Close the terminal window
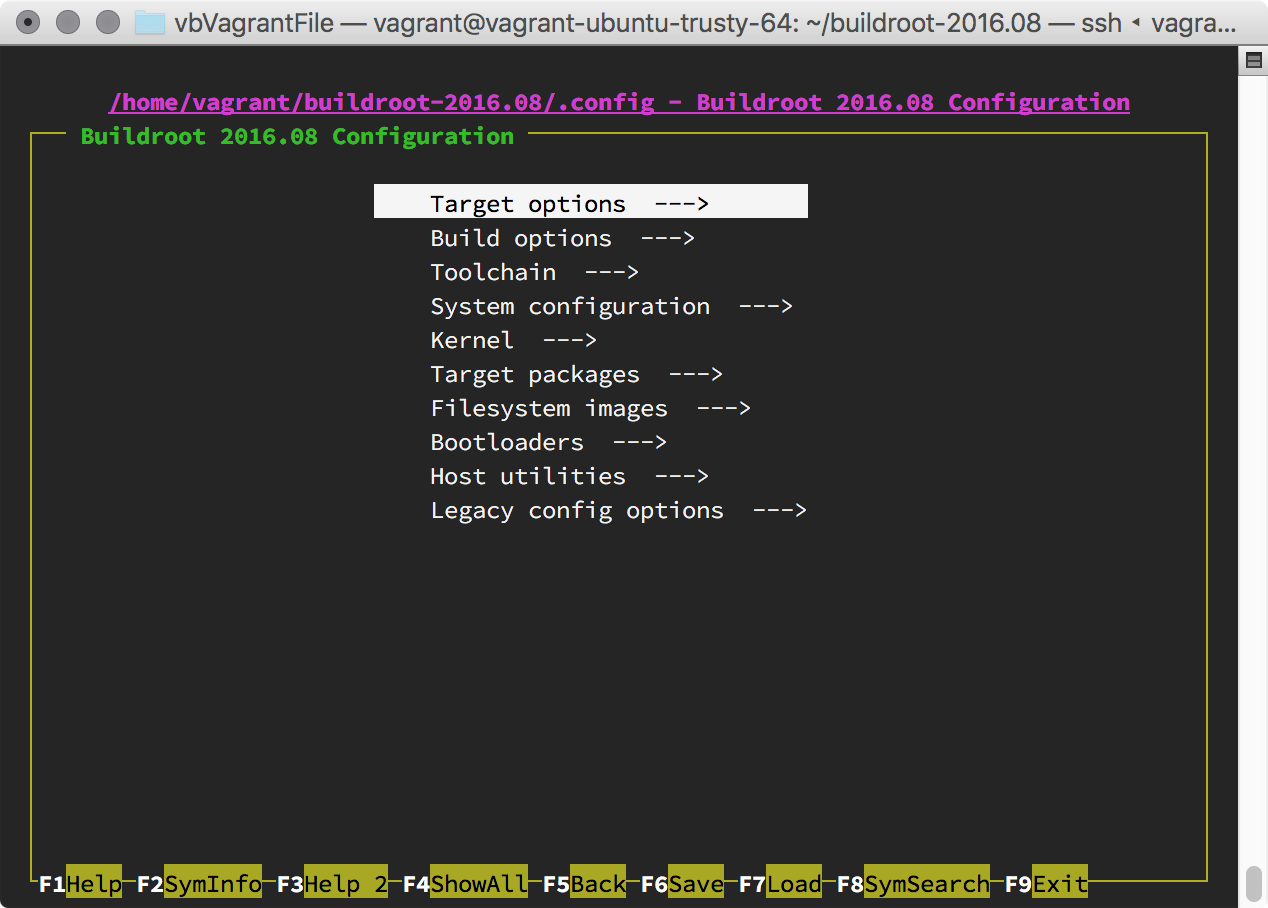The height and width of the screenshot is (908, 1268). click(29, 22)
